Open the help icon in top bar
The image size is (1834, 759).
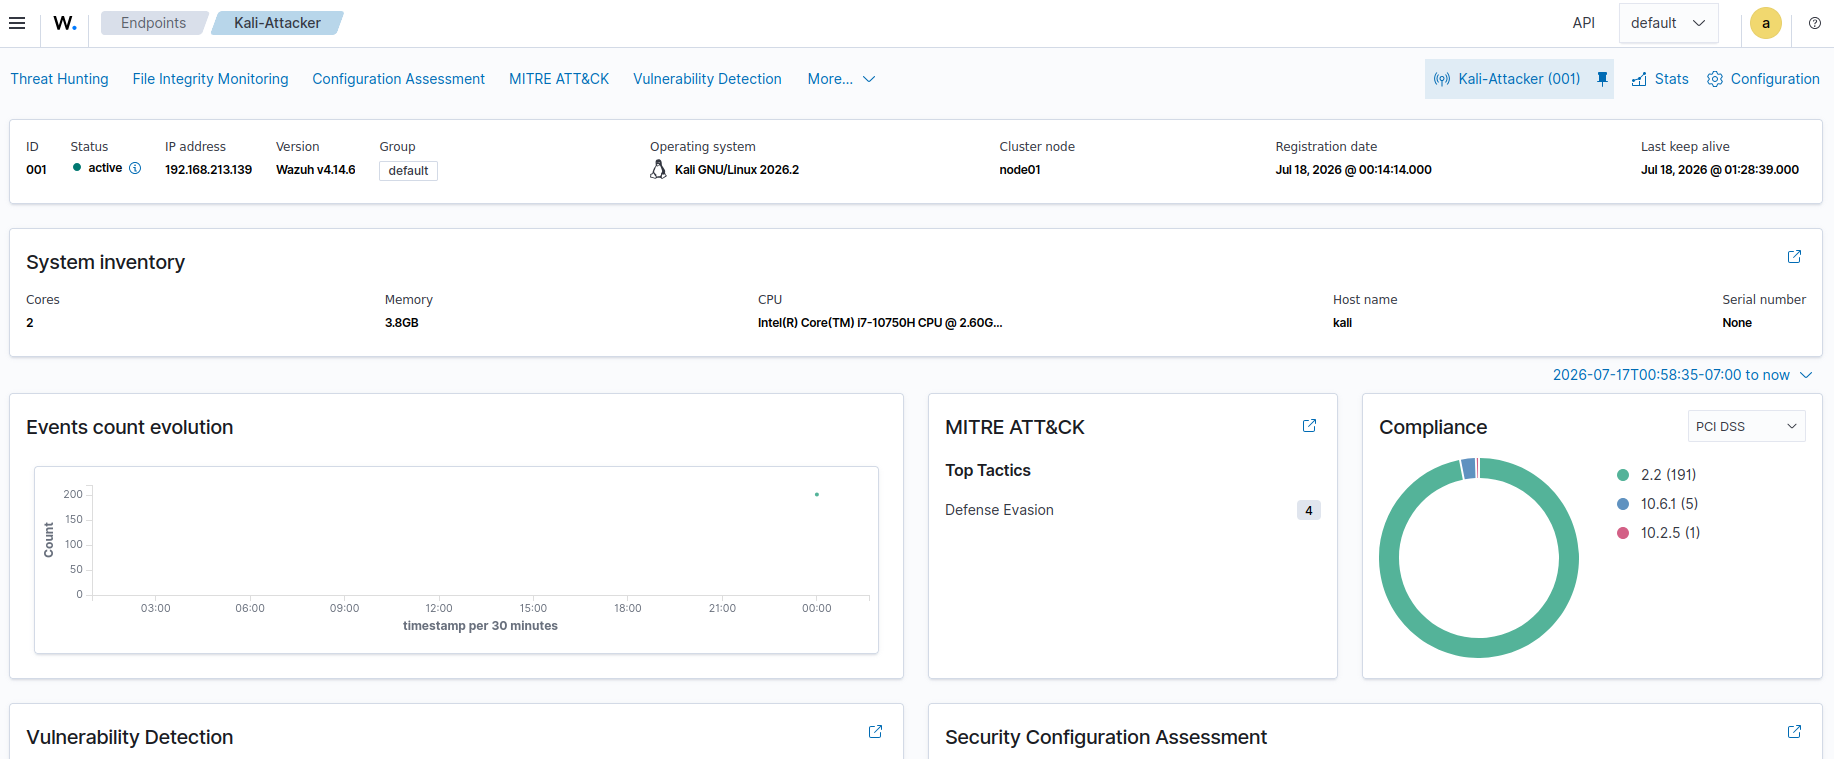point(1815,23)
